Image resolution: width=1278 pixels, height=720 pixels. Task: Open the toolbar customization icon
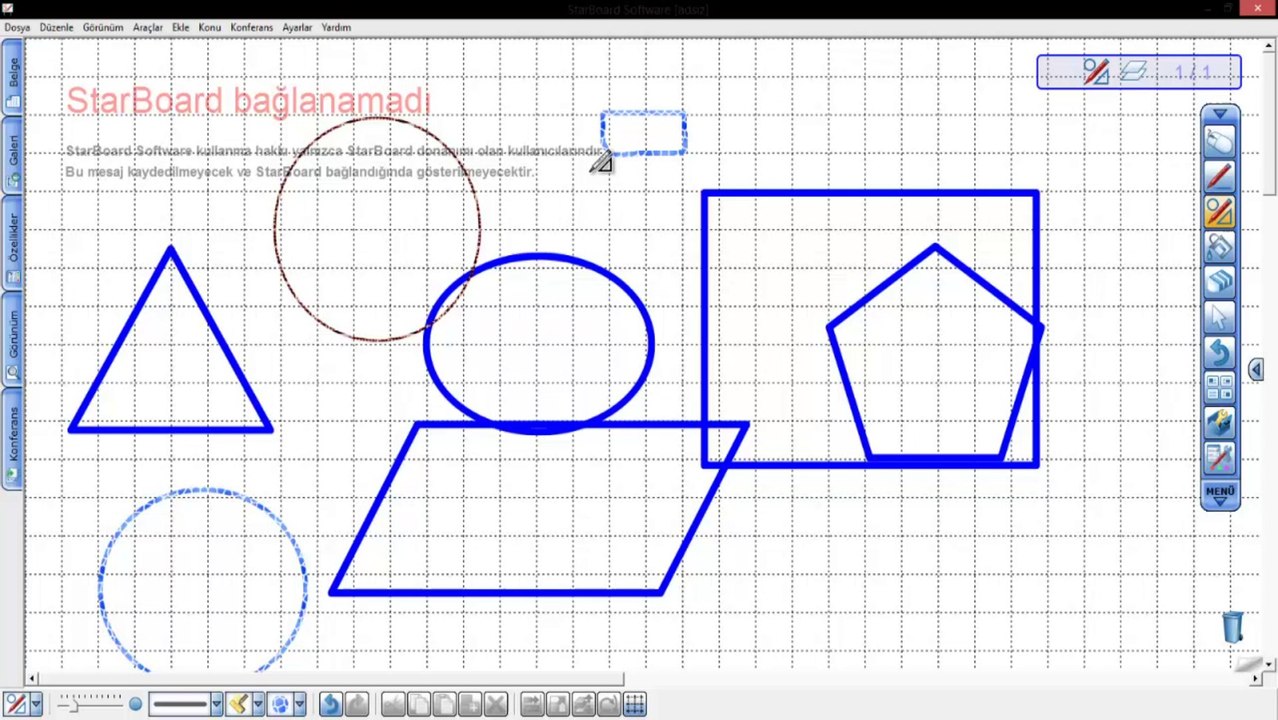[x=1220, y=458]
